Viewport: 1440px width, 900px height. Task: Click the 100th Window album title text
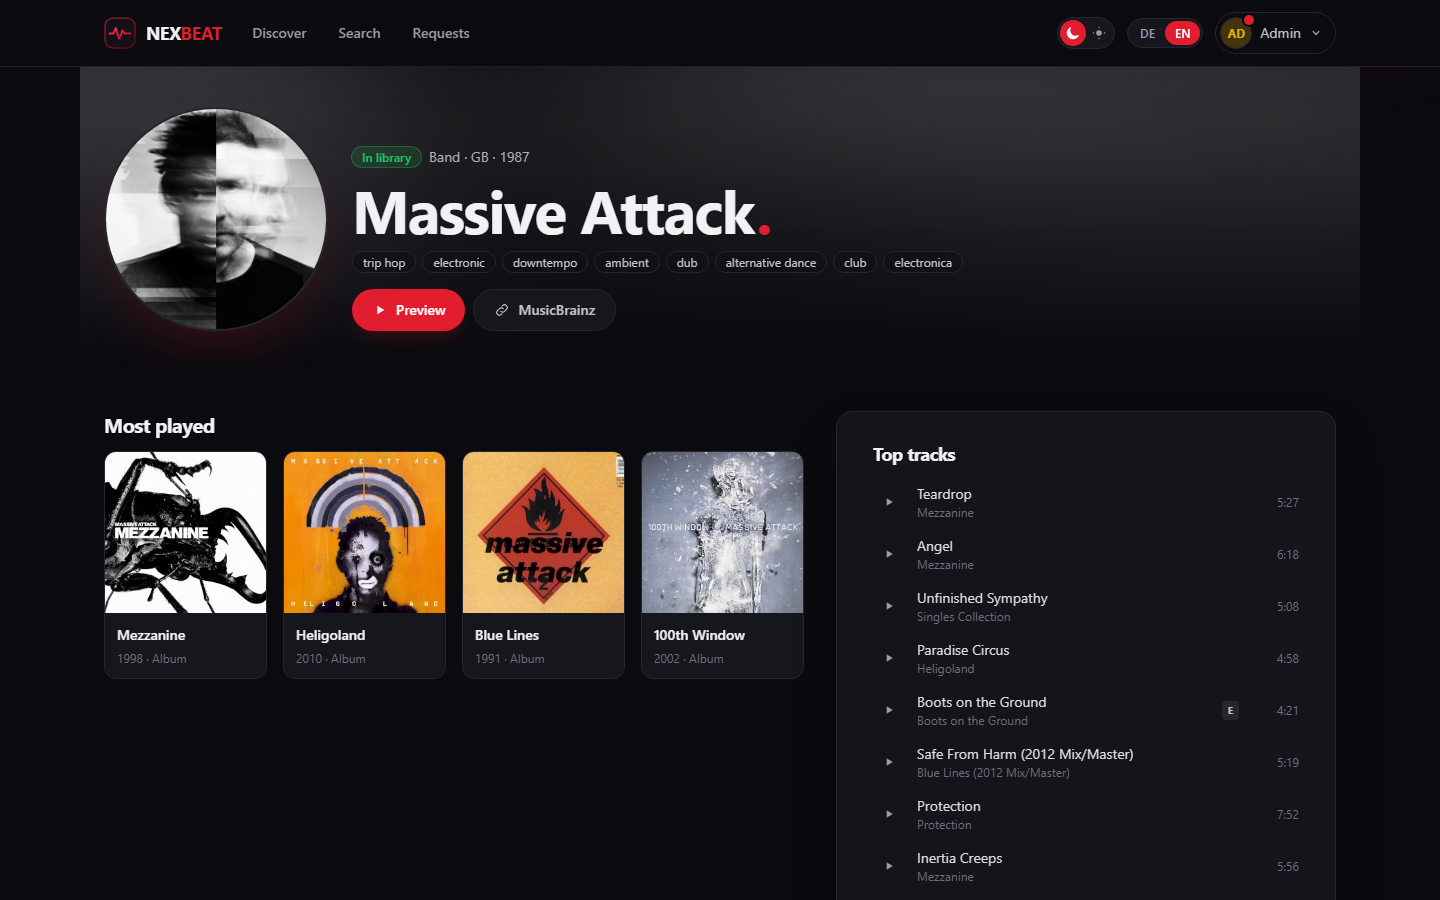pyautogui.click(x=699, y=635)
